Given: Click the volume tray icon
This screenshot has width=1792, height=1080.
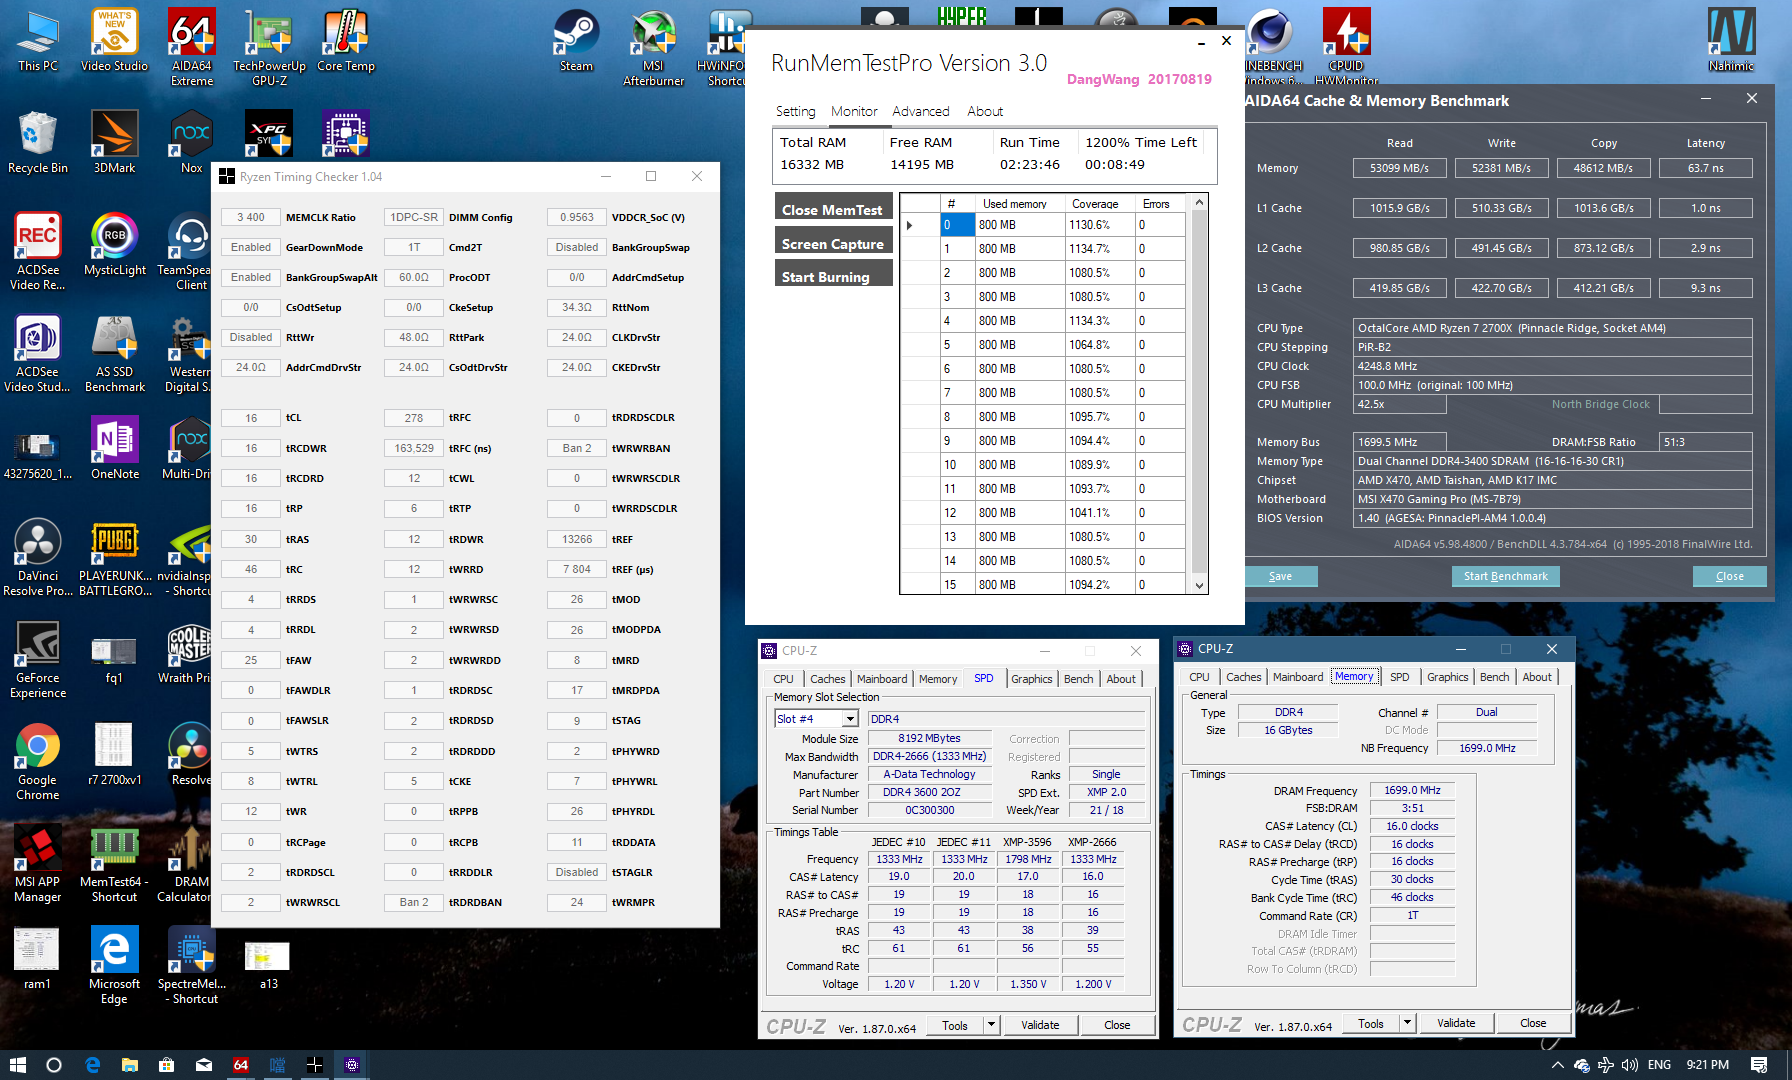Looking at the screenshot, I should pos(1630,1065).
